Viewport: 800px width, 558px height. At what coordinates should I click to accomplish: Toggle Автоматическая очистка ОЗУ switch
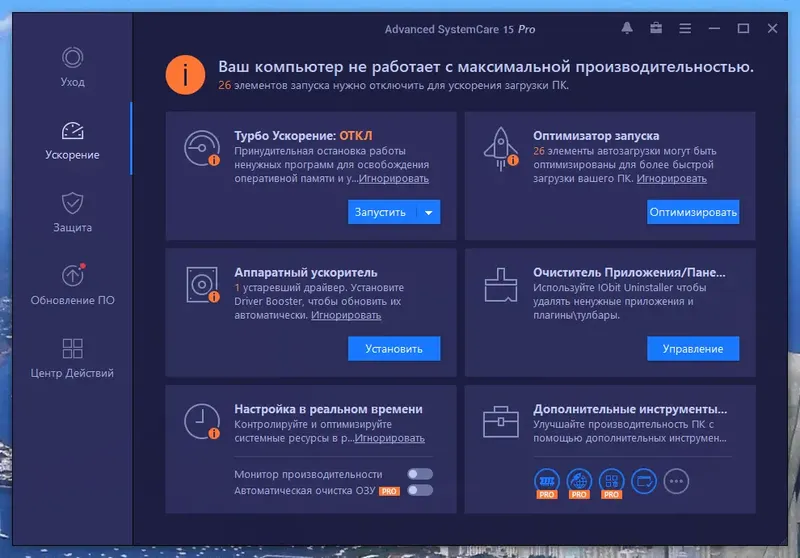coord(420,490)
